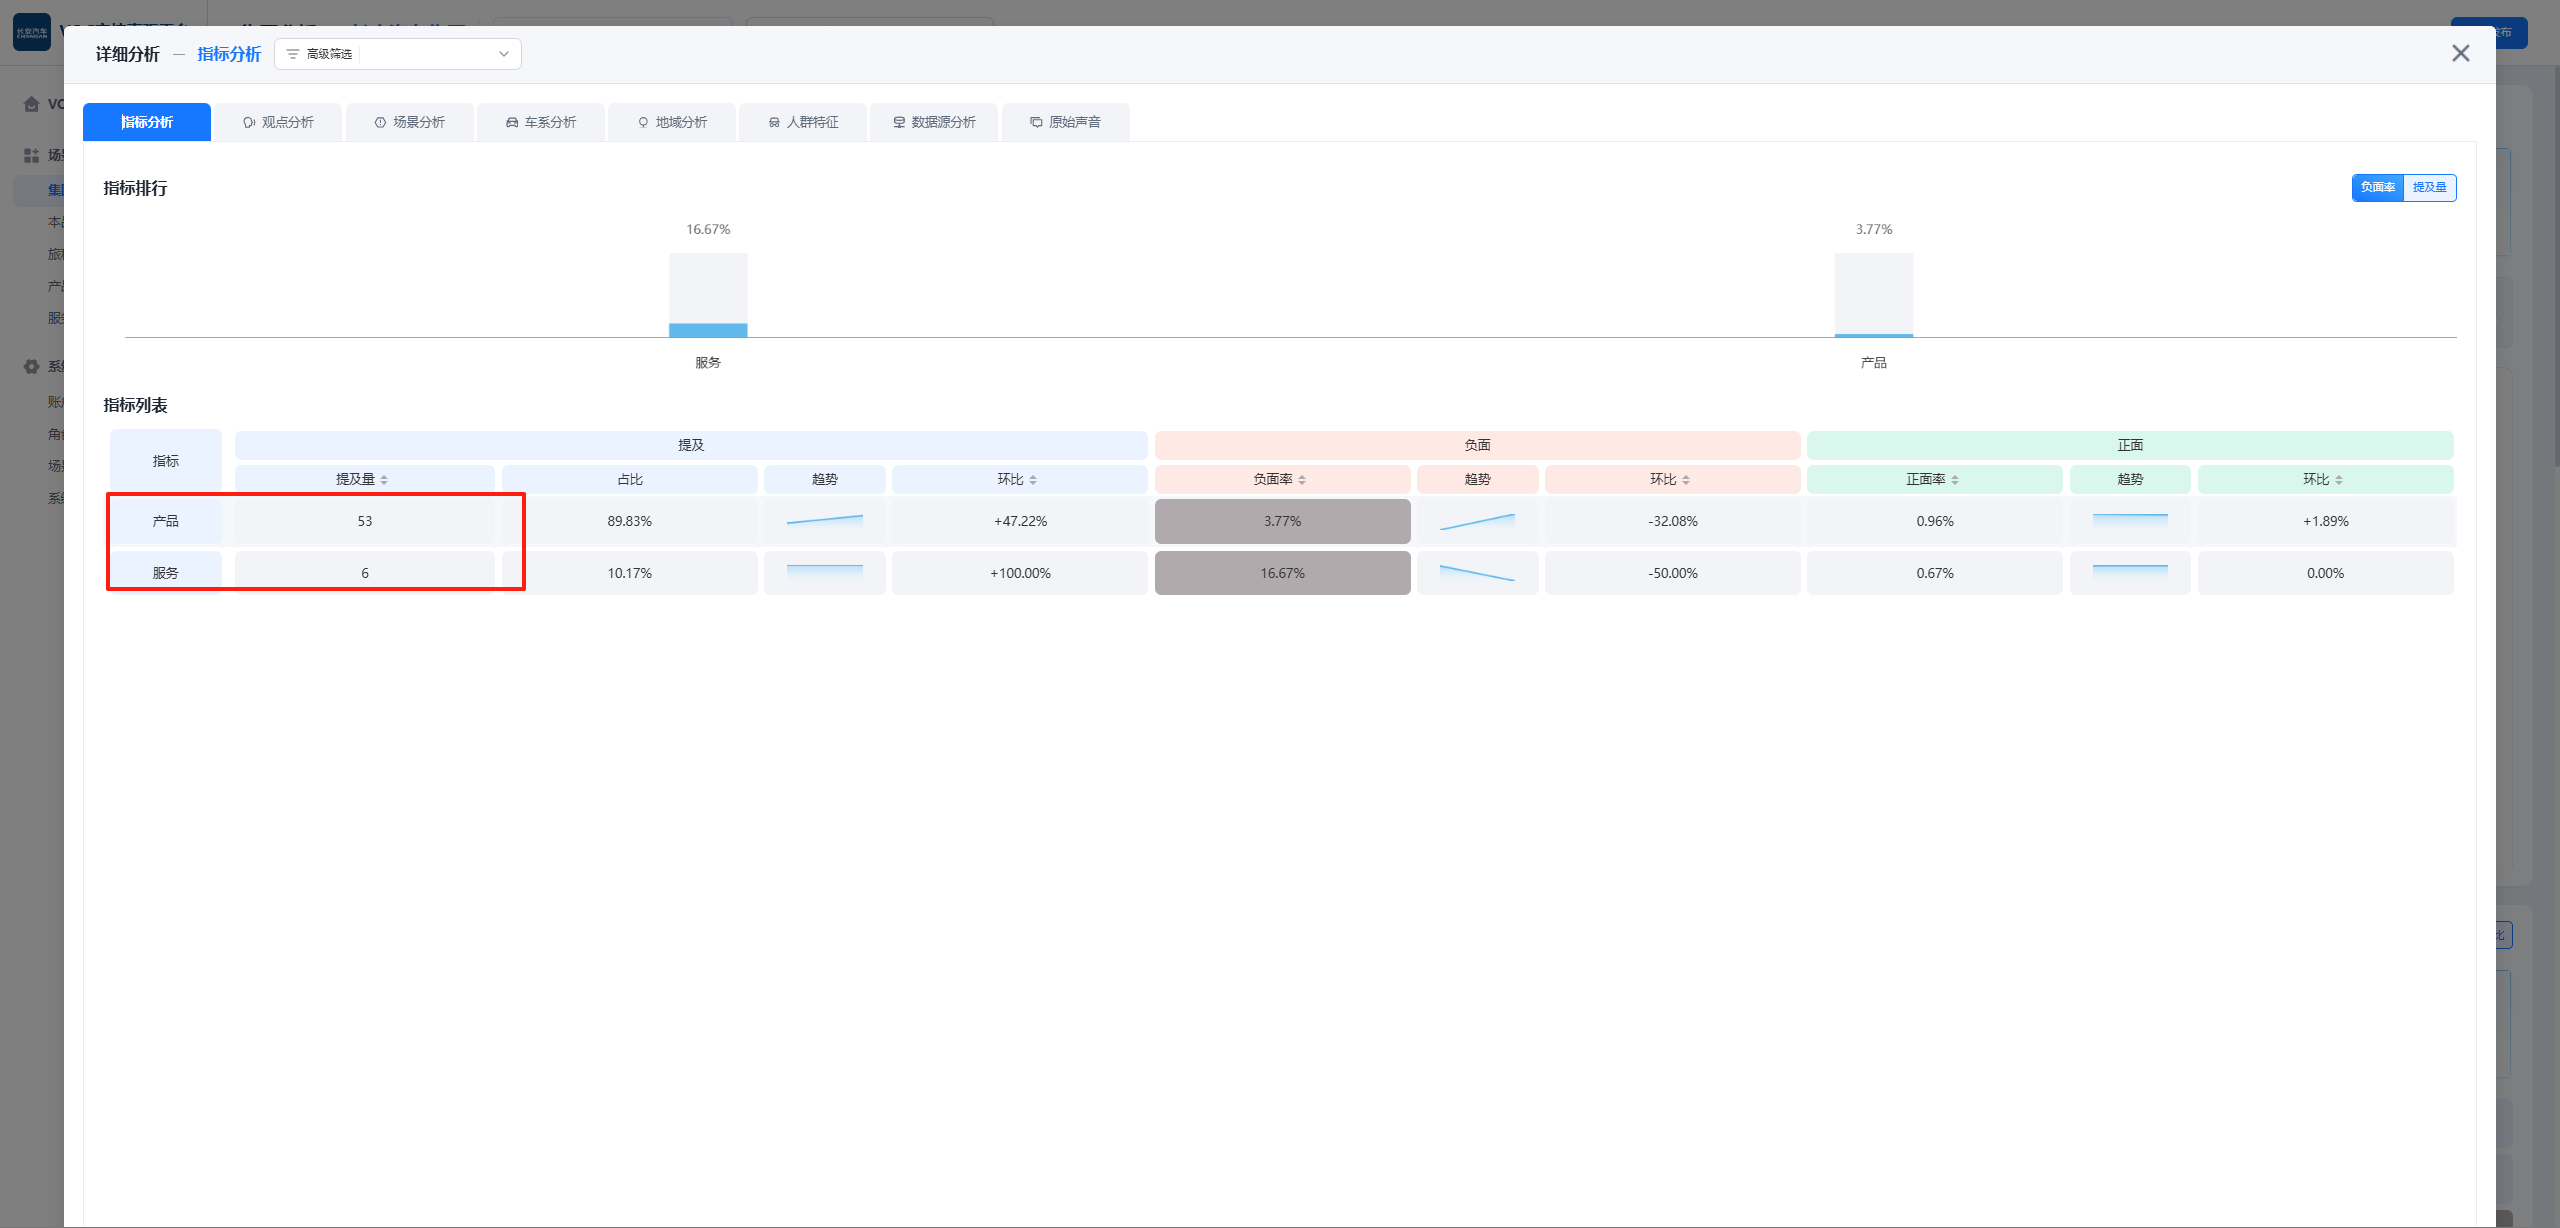Select the 指标分析 tab
Image resolution: width=2560 pixels, height=1228 pixels.
[x=147, y=122]
